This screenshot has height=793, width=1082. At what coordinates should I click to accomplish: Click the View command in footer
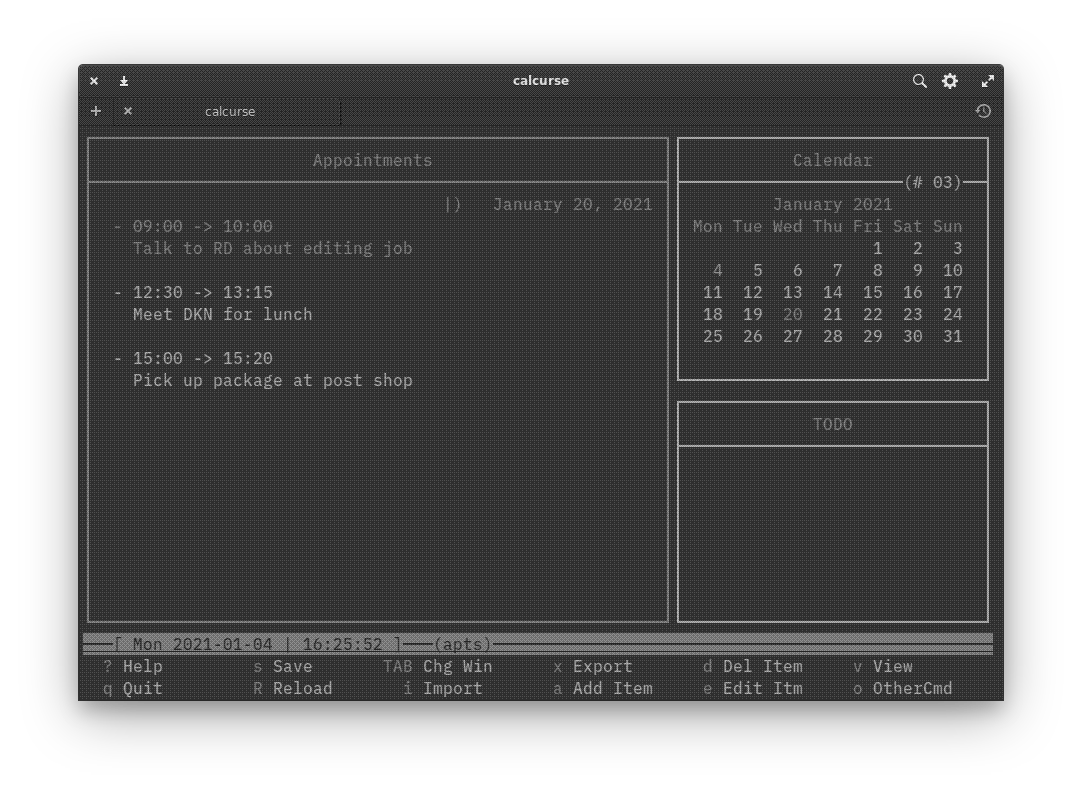pos(892,667)
